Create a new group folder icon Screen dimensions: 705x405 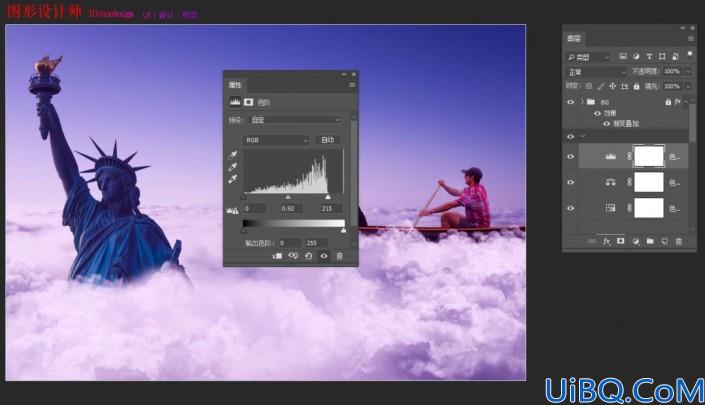pos(650,241)
